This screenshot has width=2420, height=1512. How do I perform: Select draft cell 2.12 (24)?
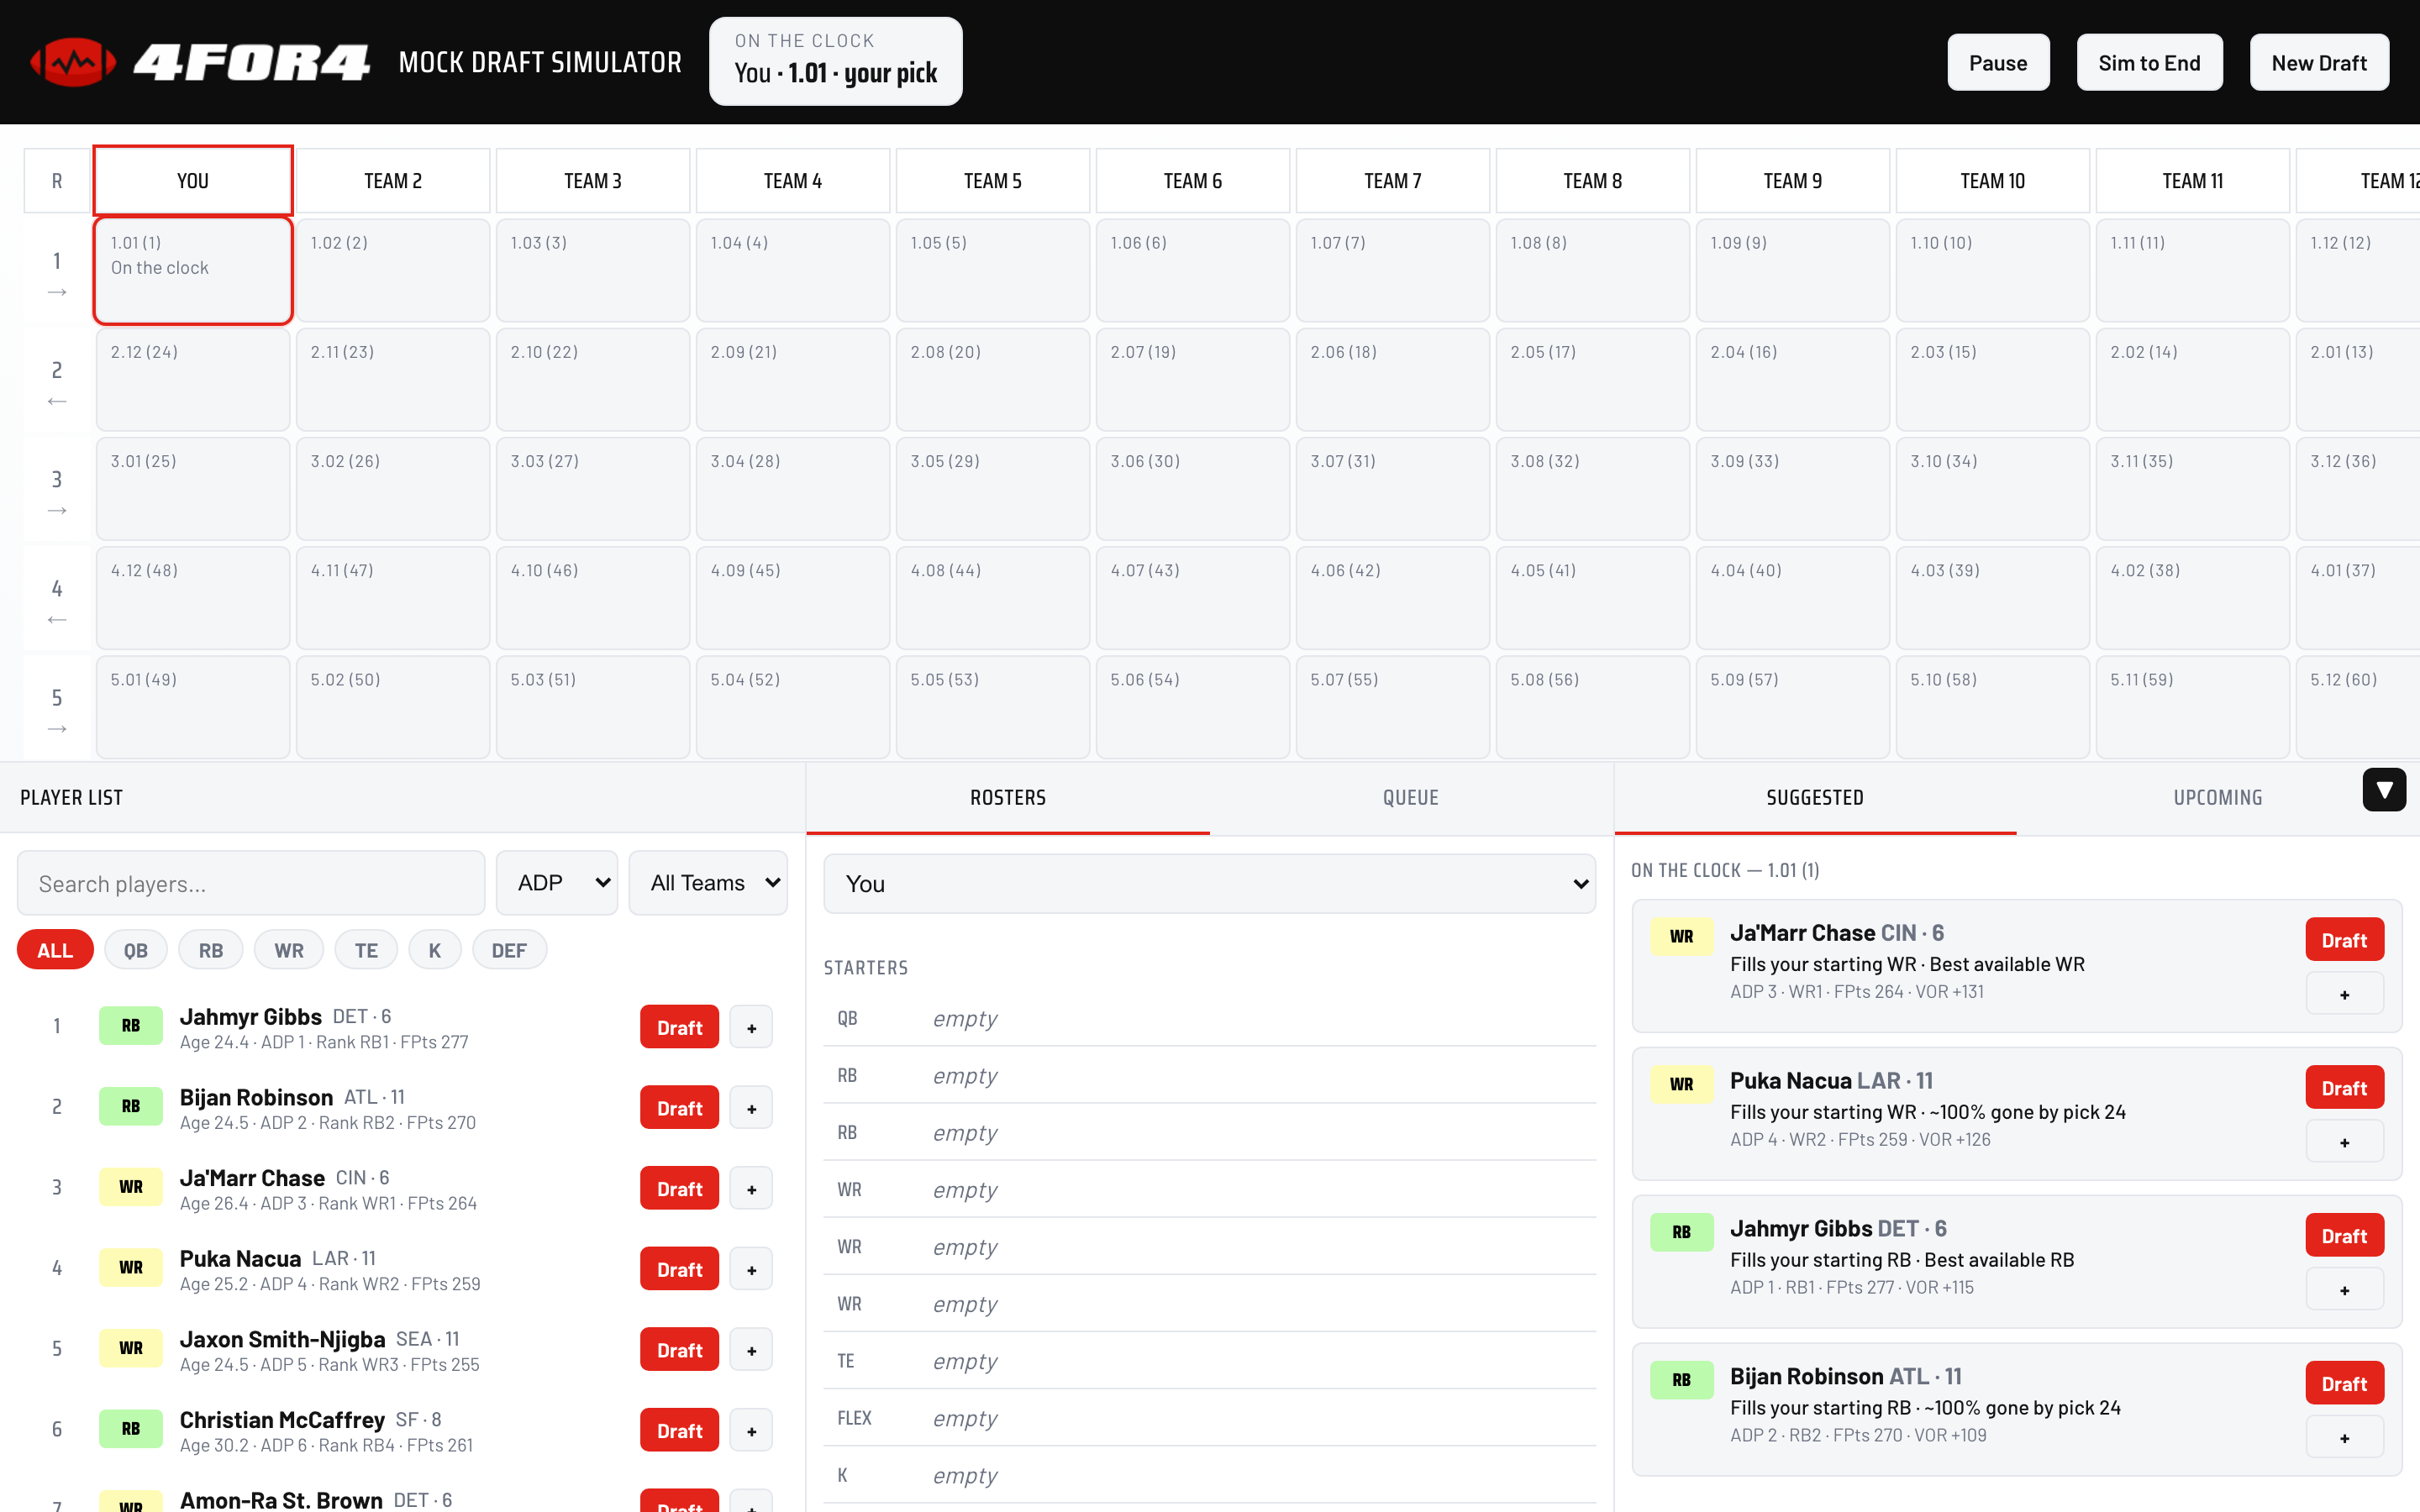[193, 380]
